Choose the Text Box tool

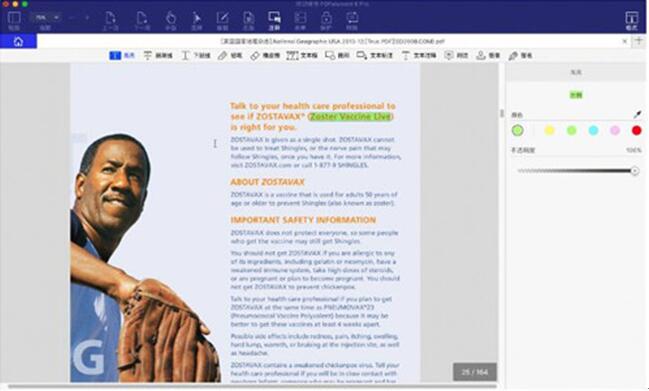pos(302,55)
